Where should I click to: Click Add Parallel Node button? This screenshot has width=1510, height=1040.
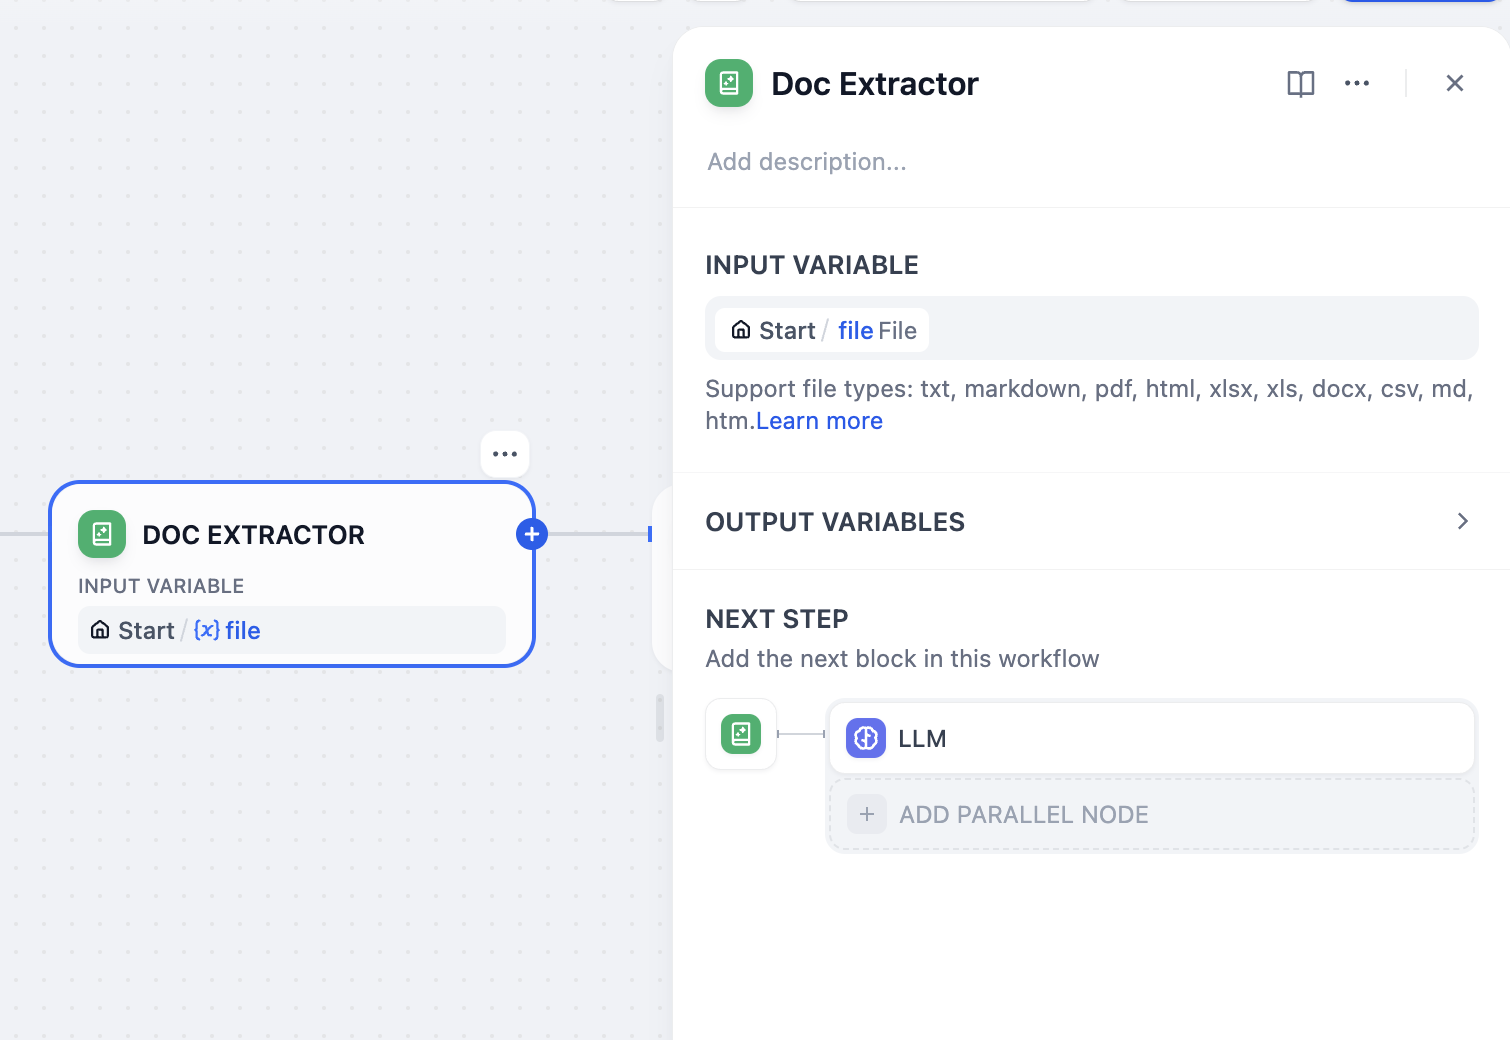click(1023, 815)
